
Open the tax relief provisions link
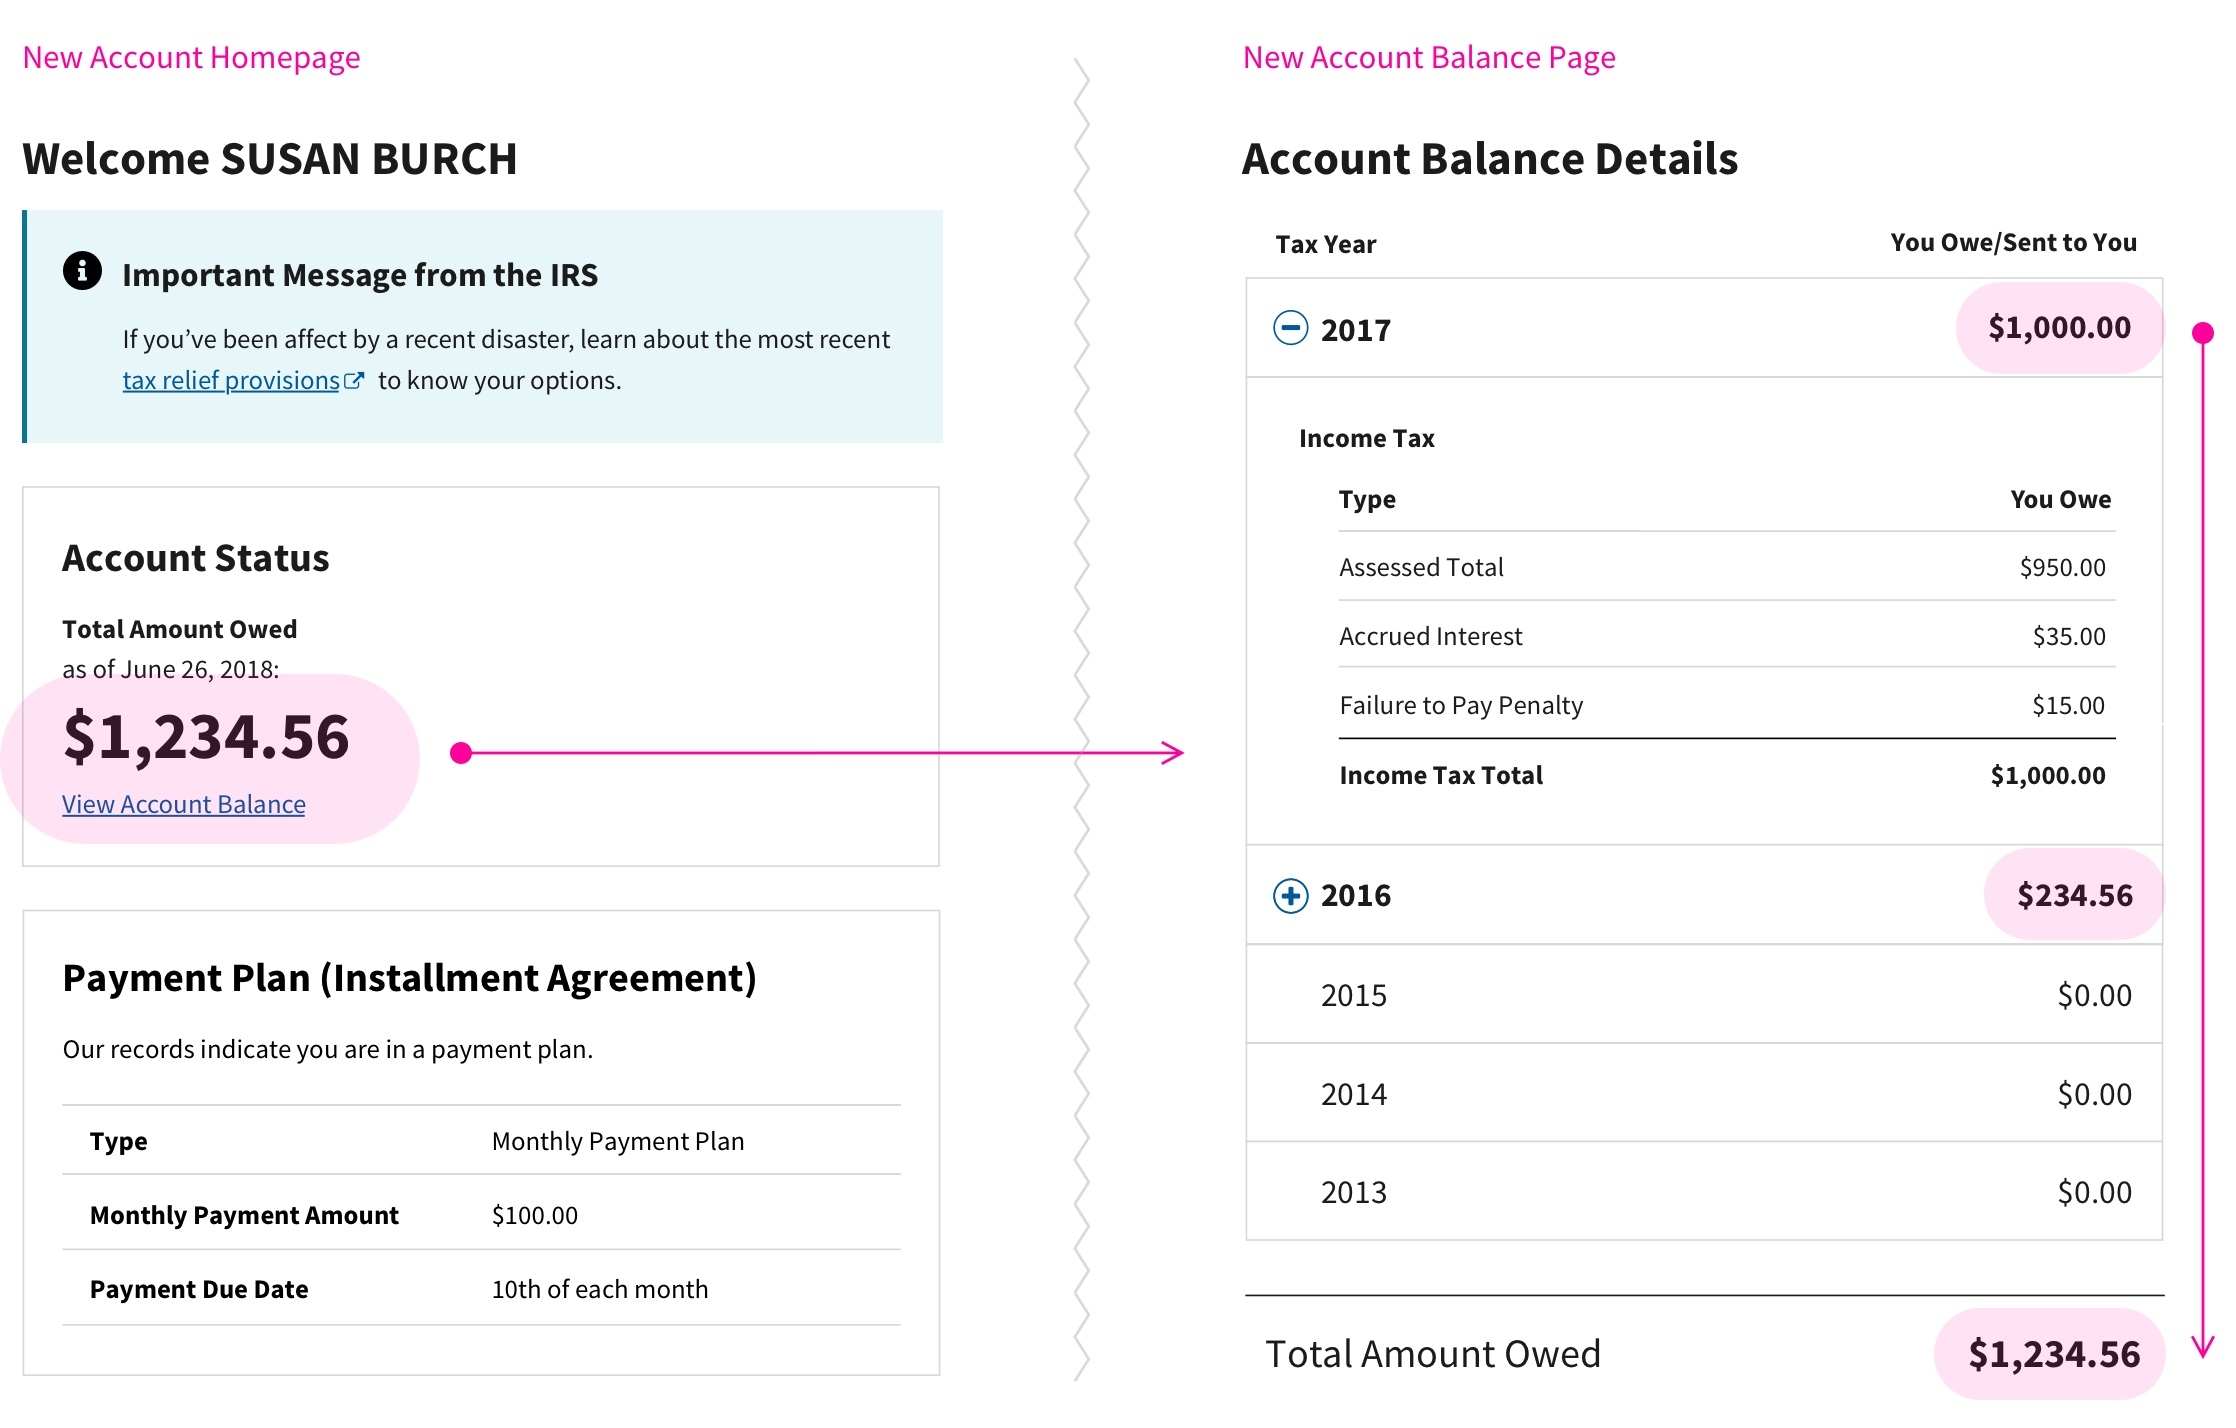click(230, 380)
